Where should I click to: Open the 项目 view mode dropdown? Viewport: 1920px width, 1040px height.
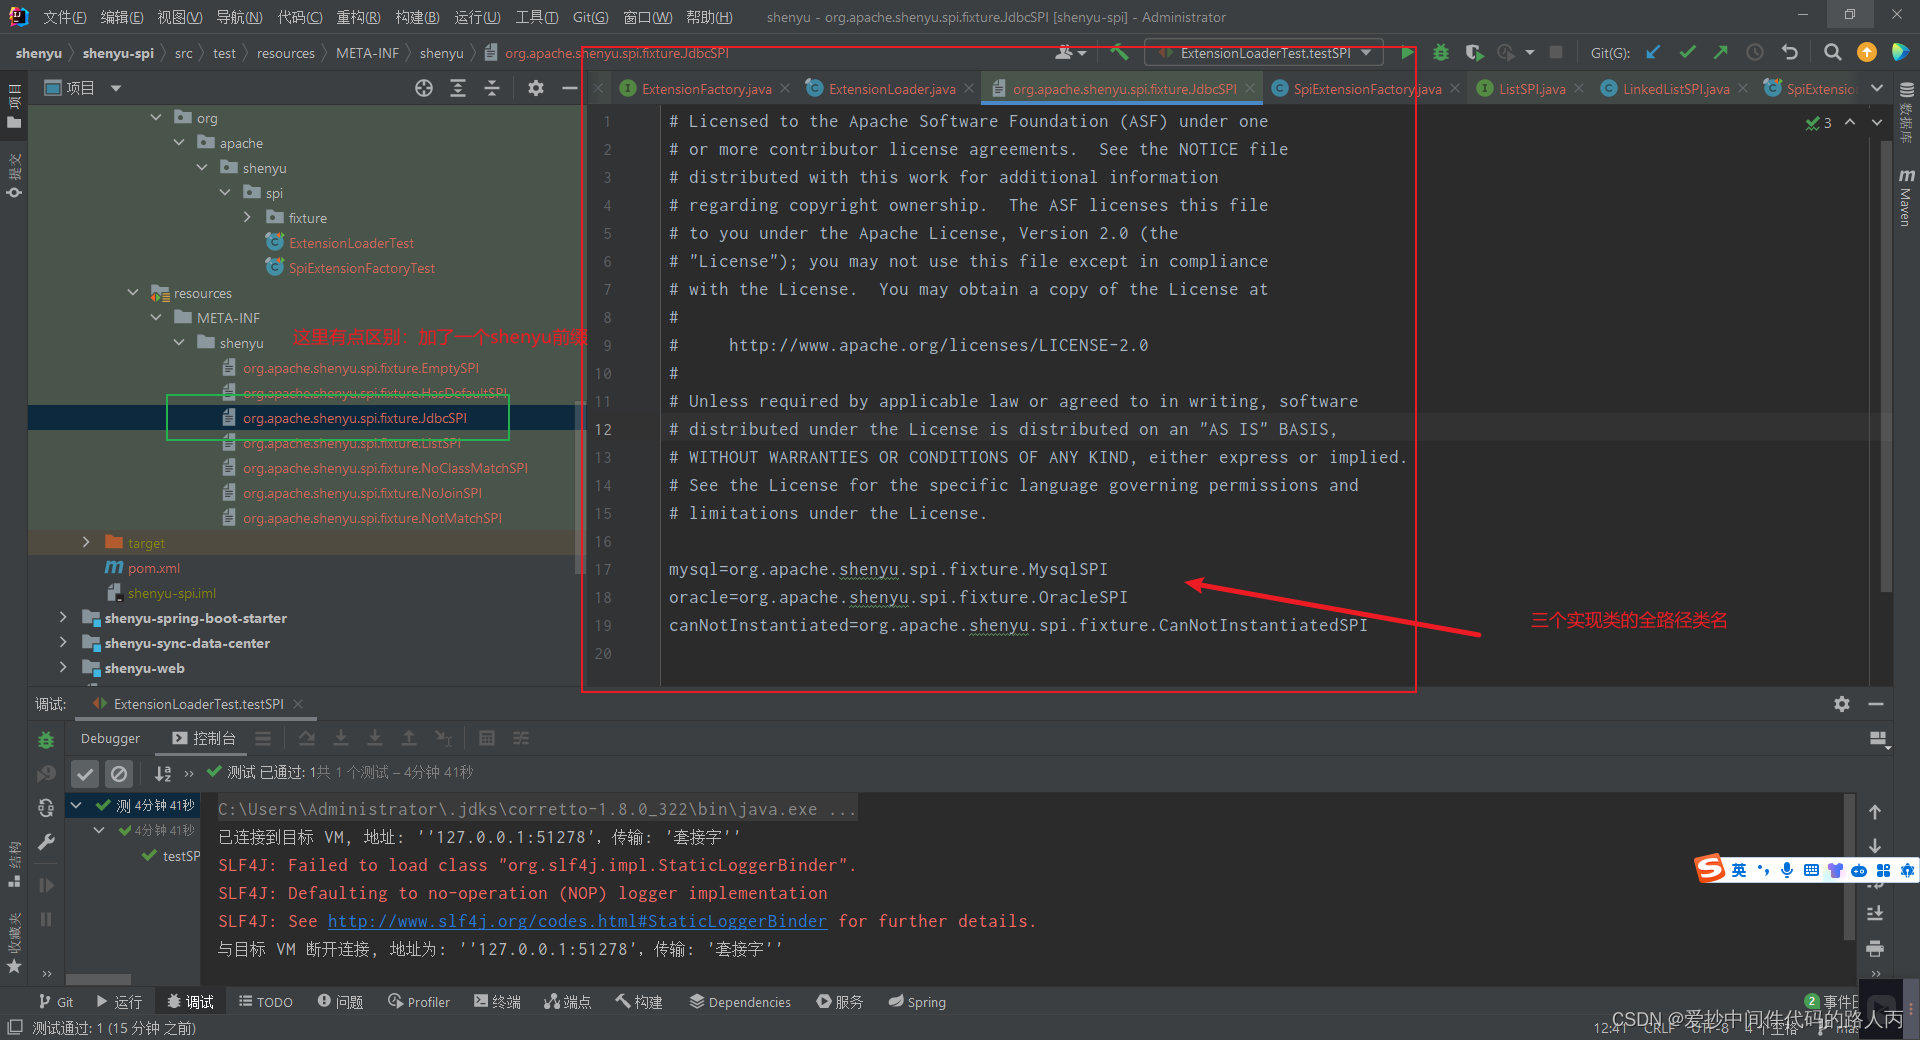(116, 88)
